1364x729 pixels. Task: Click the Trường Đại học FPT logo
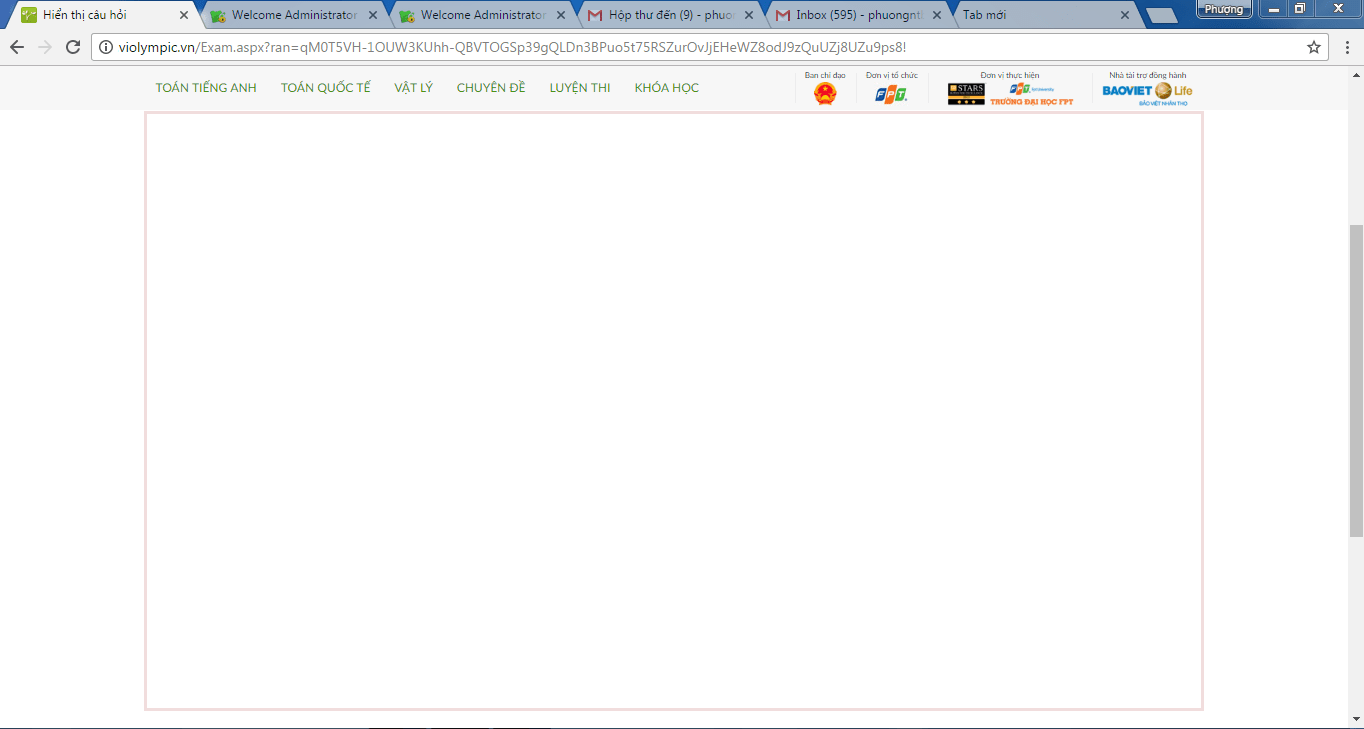[1032, 94]
